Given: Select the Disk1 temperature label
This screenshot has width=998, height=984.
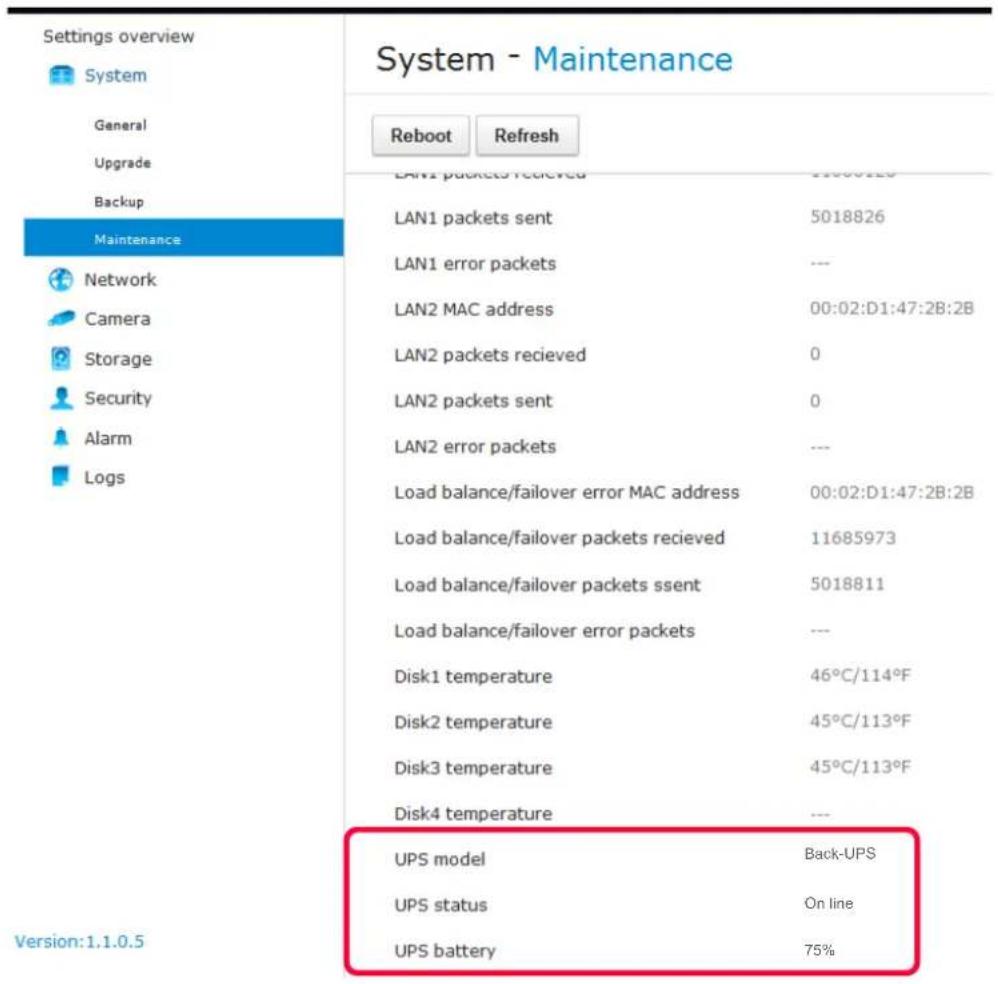Looking at the screenshot, I should click(473, 676).
